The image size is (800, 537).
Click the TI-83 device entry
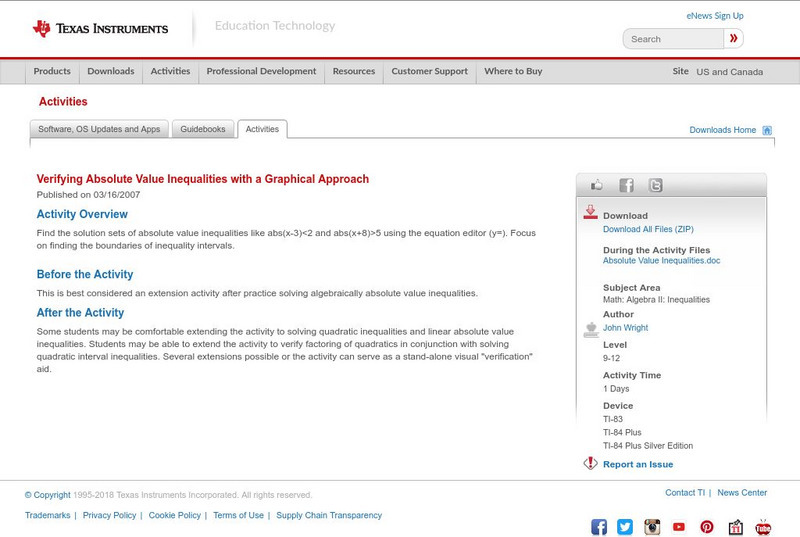pyautogui.click(x=613, y=419)
